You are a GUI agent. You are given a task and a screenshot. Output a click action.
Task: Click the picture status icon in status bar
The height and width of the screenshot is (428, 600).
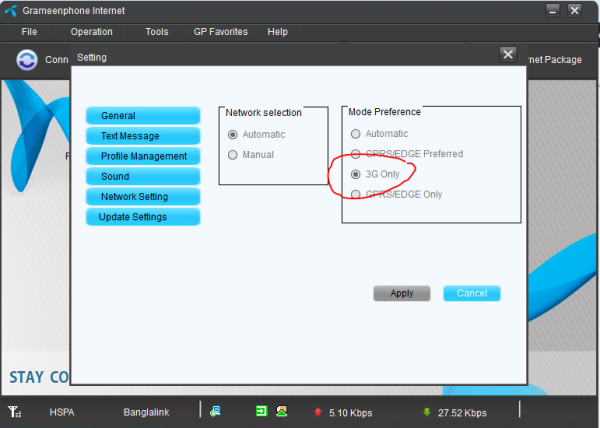coord(282,411)
